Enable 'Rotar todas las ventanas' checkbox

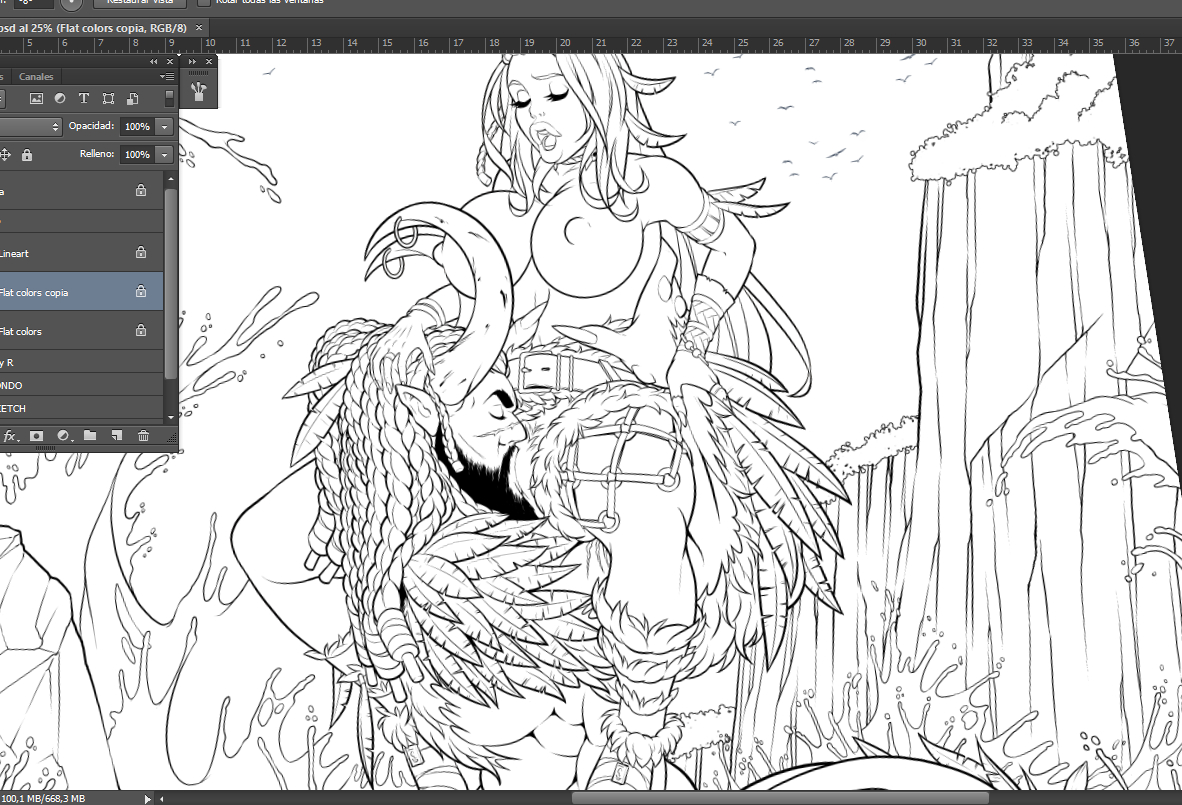coord(204,2)
